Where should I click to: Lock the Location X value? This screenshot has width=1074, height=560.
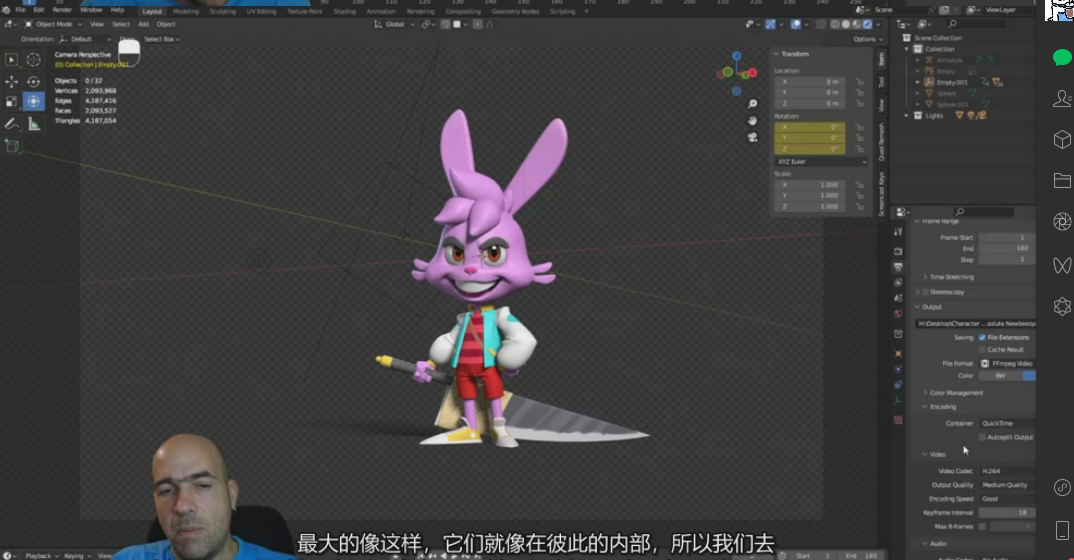pos(859,81)
